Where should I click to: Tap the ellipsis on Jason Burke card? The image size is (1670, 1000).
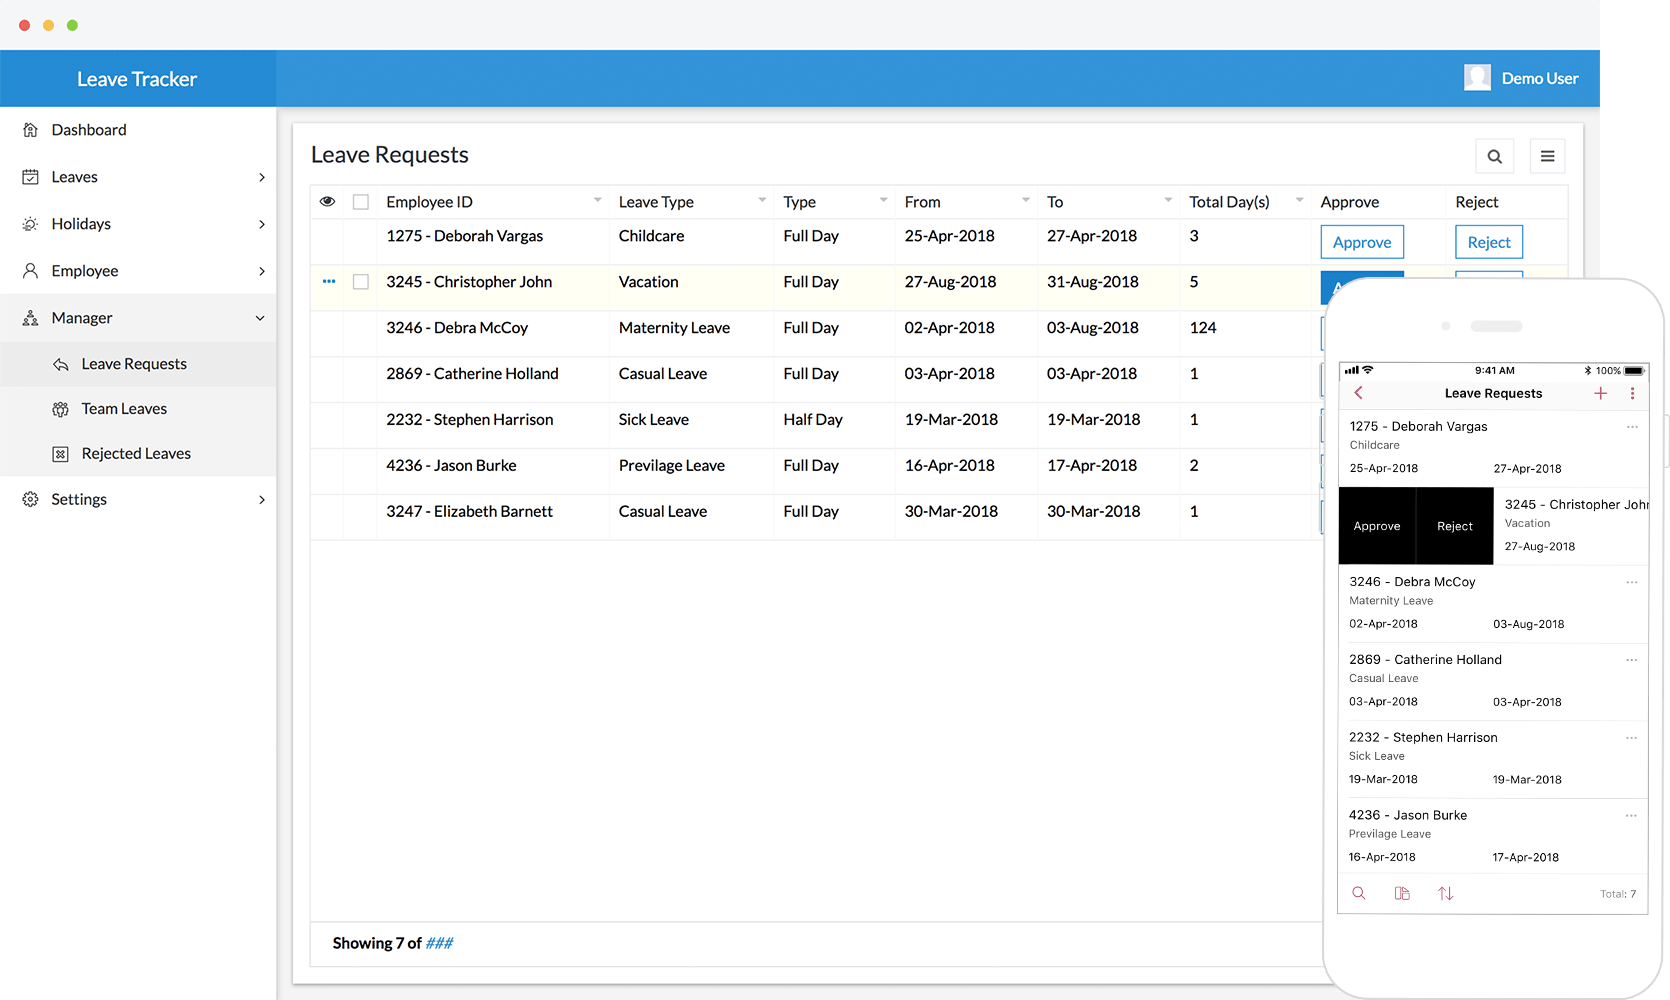pyautogui.click(x=1632, y=816)
